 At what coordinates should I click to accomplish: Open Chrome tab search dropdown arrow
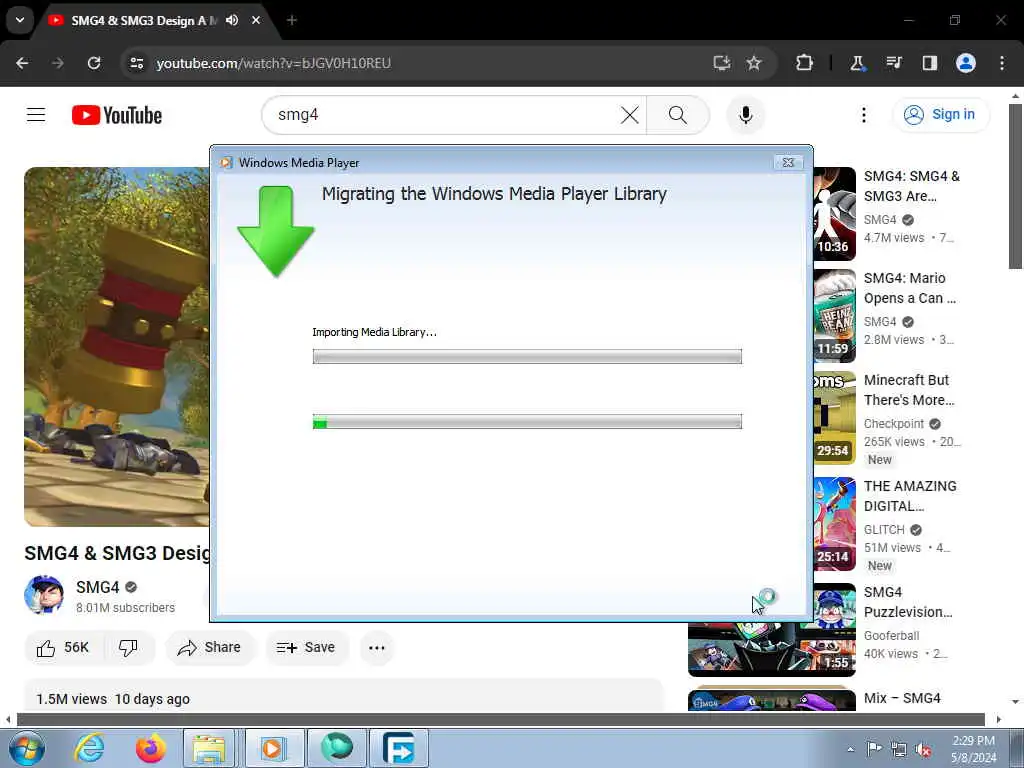pos(20,20)
